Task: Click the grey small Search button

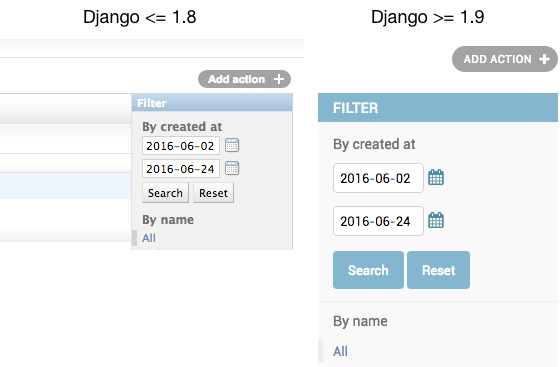Action: (165, 193)
